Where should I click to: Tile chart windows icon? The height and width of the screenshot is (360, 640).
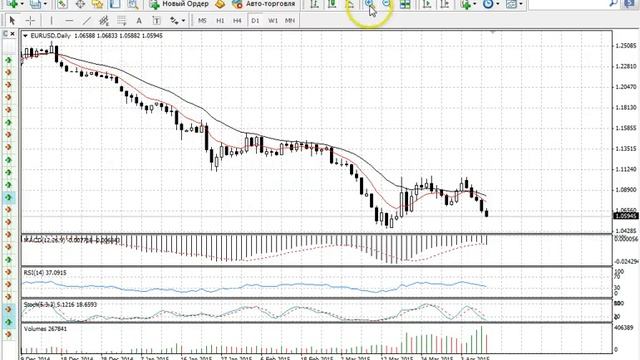pyautogui.click(x=405, y=4)
